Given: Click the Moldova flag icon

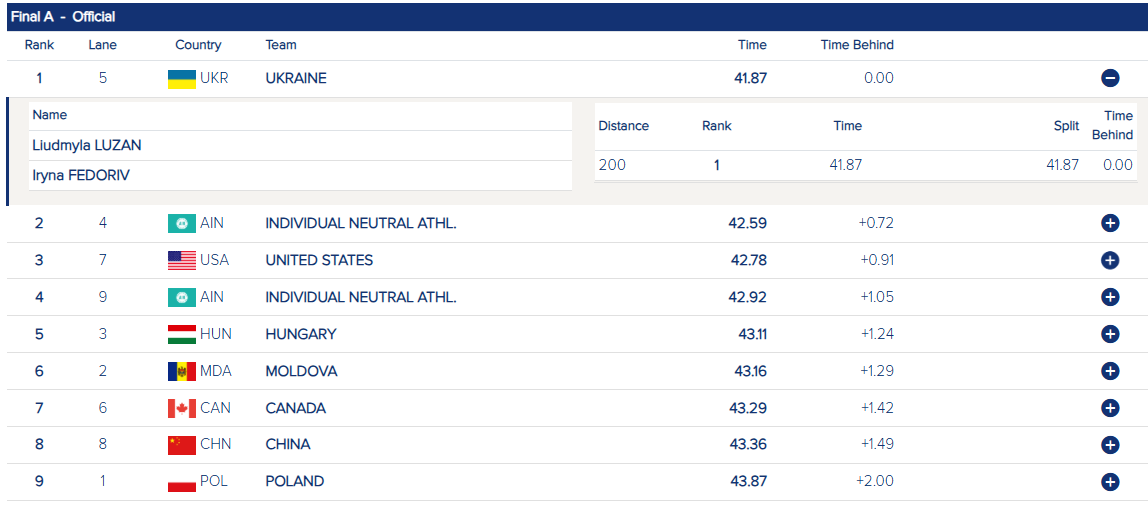Looking at the screenshot, I should click(181, 372).
